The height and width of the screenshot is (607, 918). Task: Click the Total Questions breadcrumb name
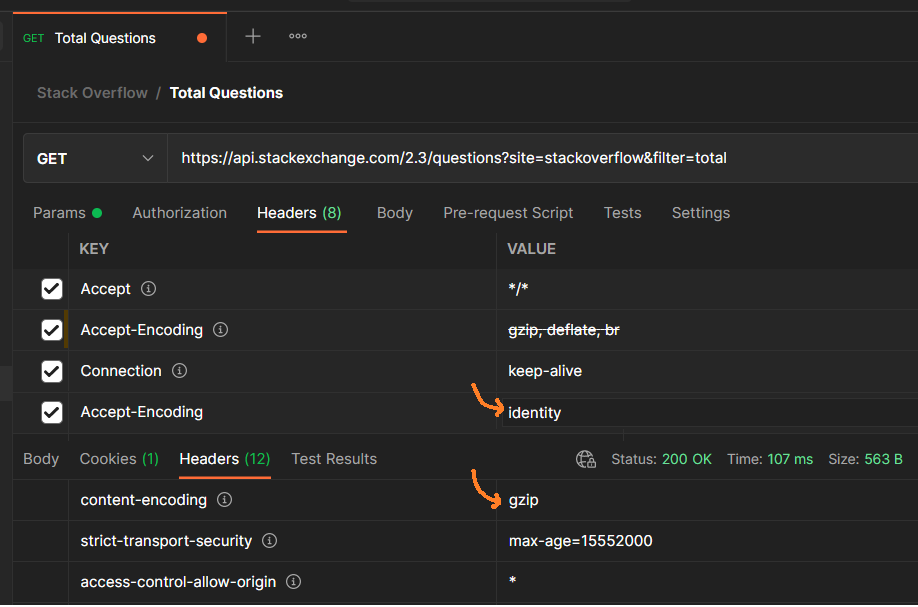226,92
